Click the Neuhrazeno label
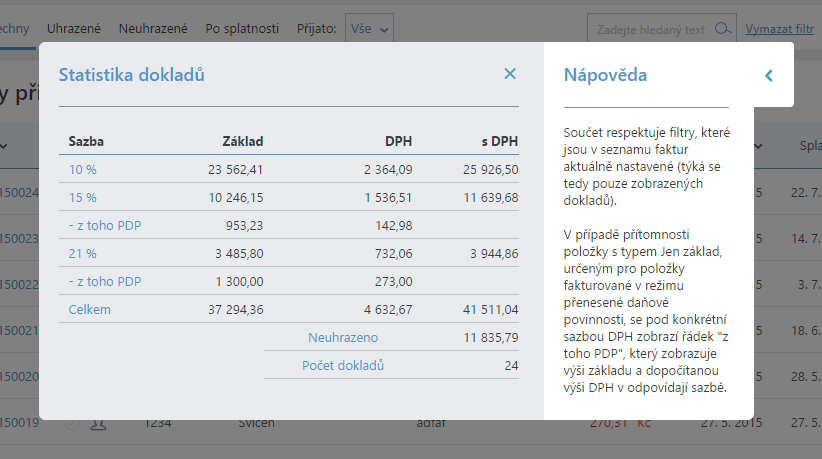The image size is (822, 459). pyautogui.click(x=343, y=337)
